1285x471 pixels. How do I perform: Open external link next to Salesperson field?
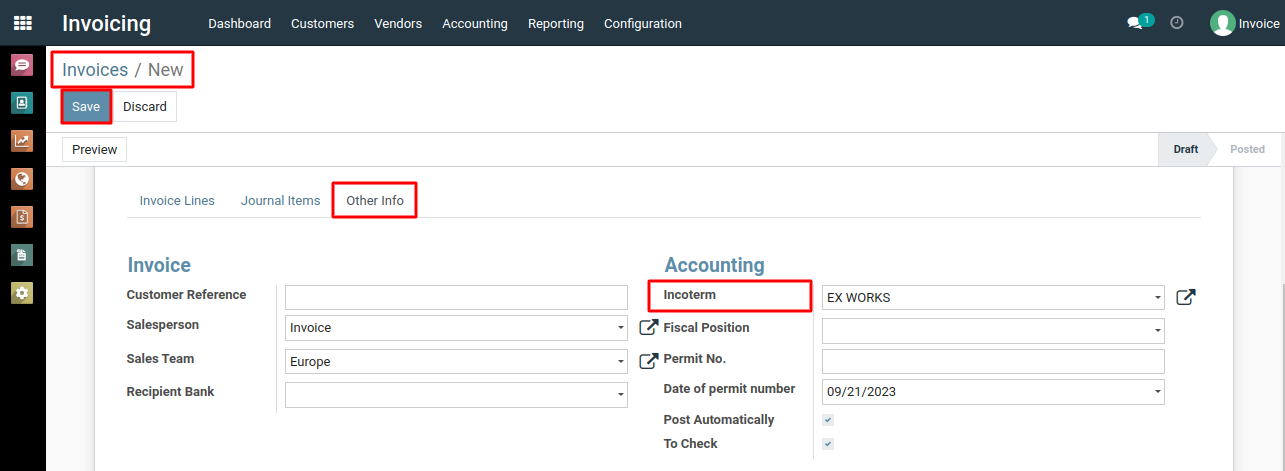[648, 327]
